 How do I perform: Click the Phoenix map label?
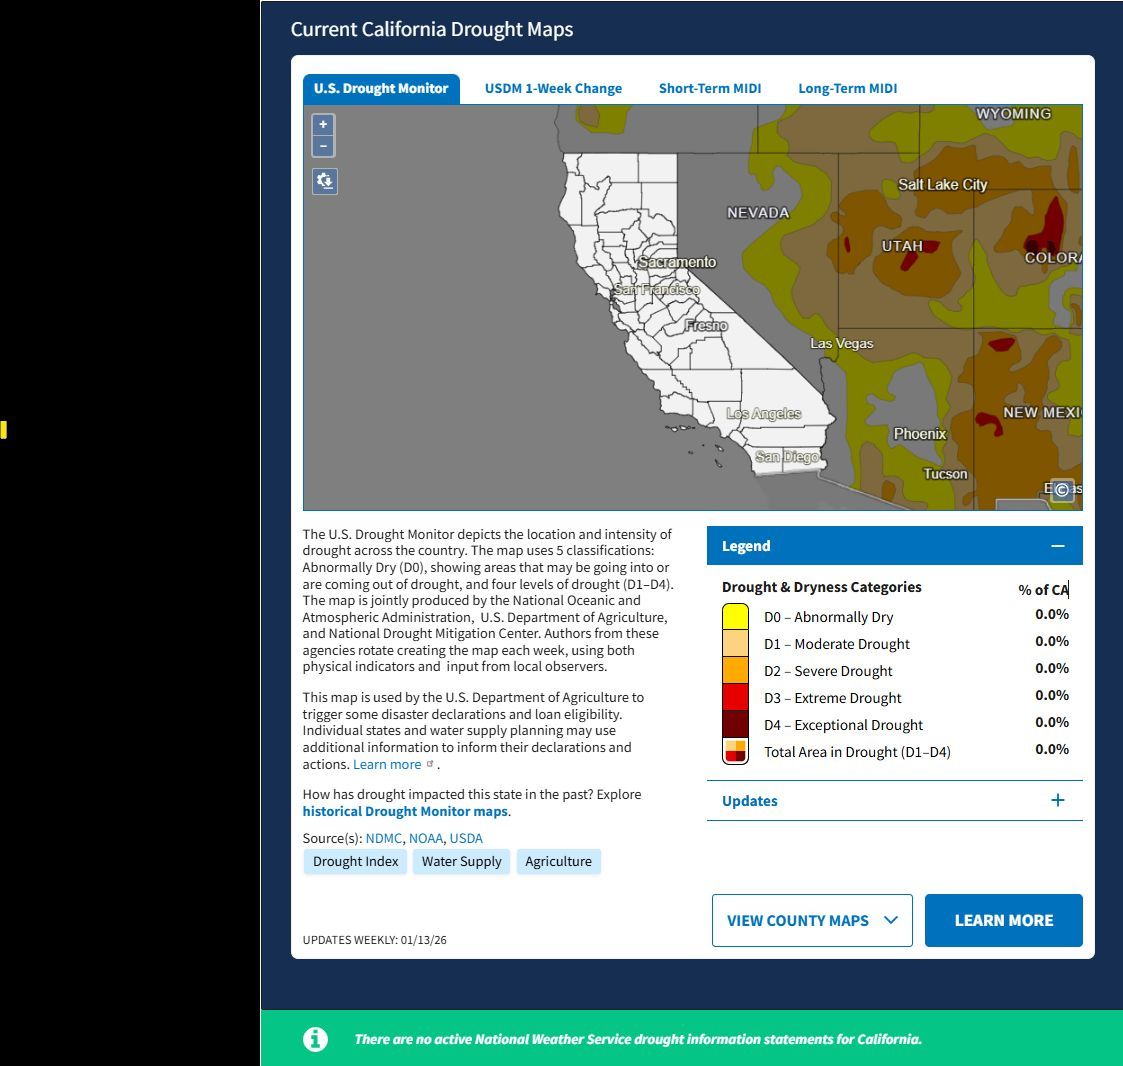[x=920, y=434]
